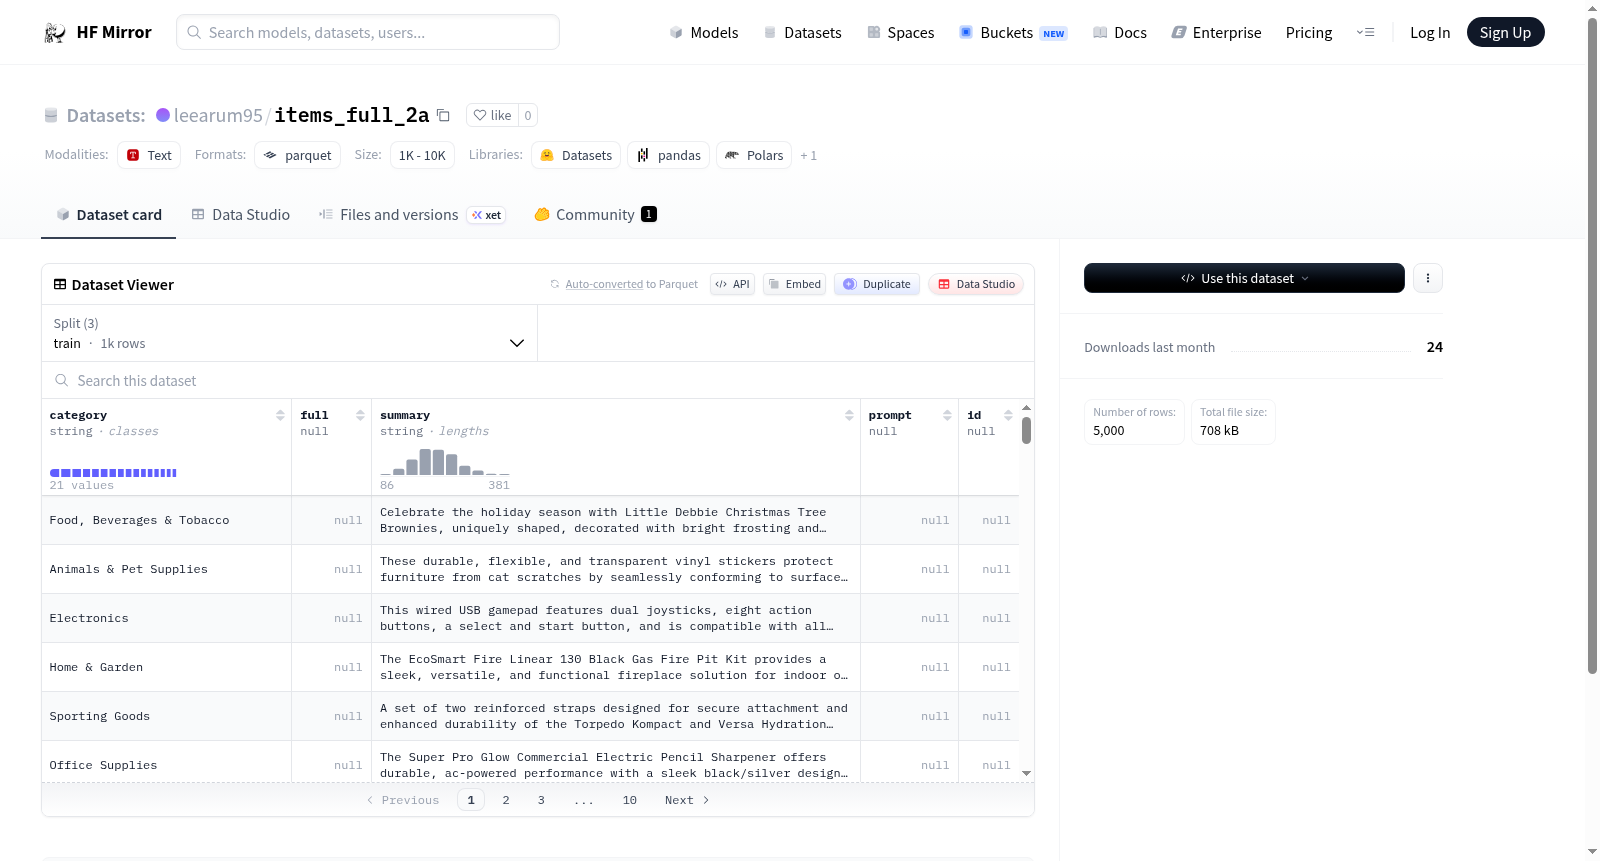Click Log In
The width and height of the screenshot is (1600, 861).
tap(1430, 32)
